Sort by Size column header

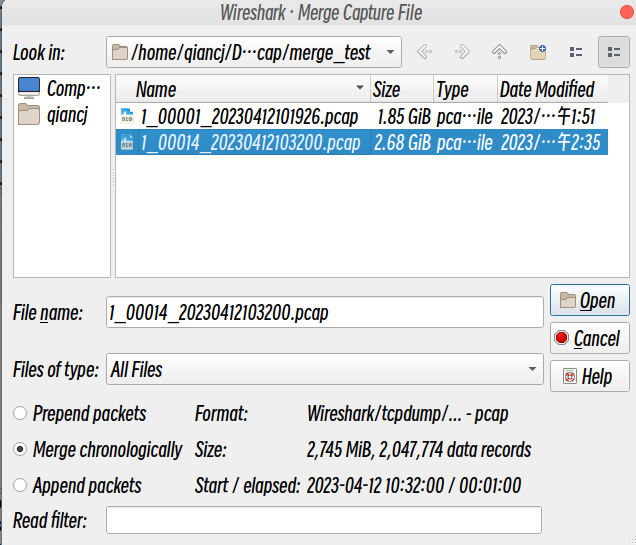(402, 89)
